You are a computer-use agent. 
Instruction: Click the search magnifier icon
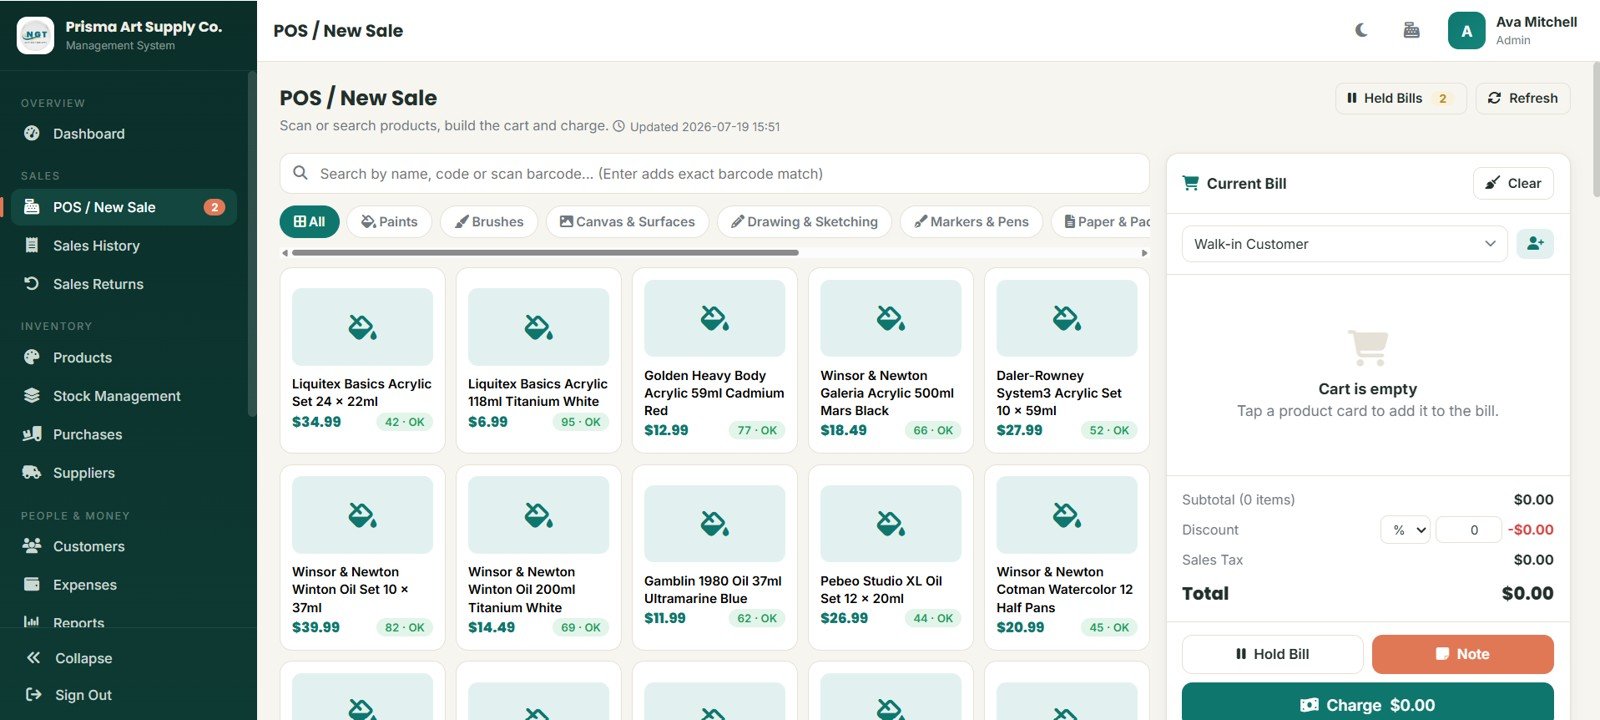300,173
